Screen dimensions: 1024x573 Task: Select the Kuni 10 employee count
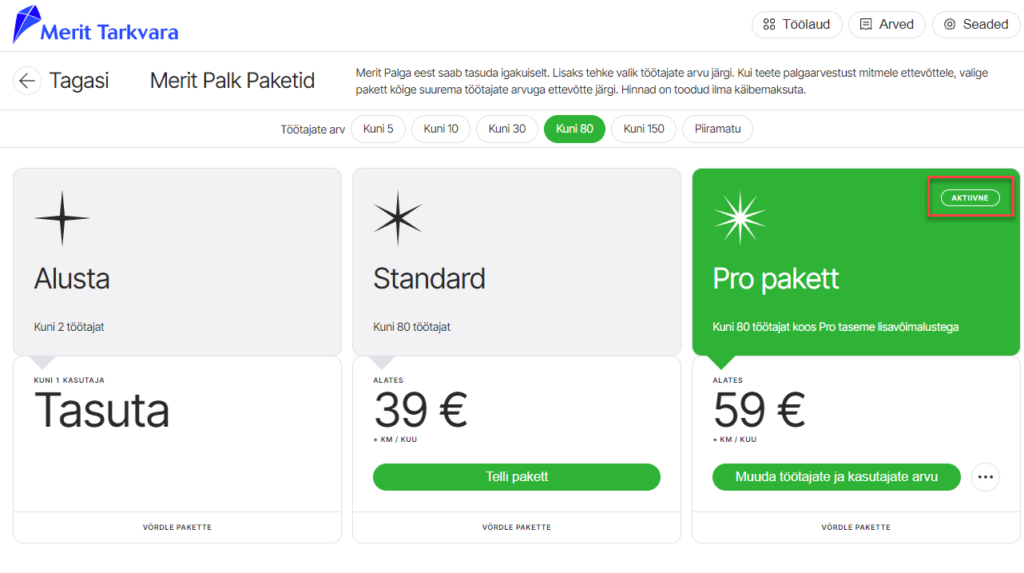tap(441, 129)
